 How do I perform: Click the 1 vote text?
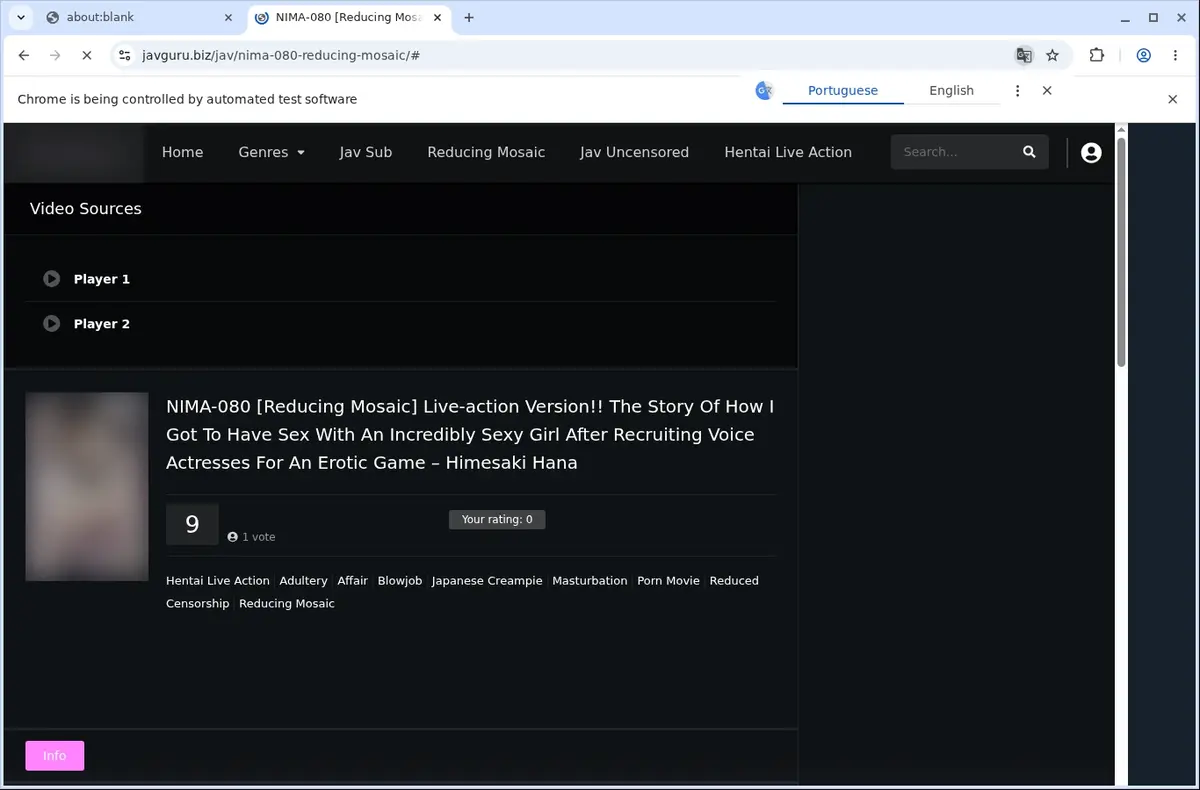click(x=258, y=537)
